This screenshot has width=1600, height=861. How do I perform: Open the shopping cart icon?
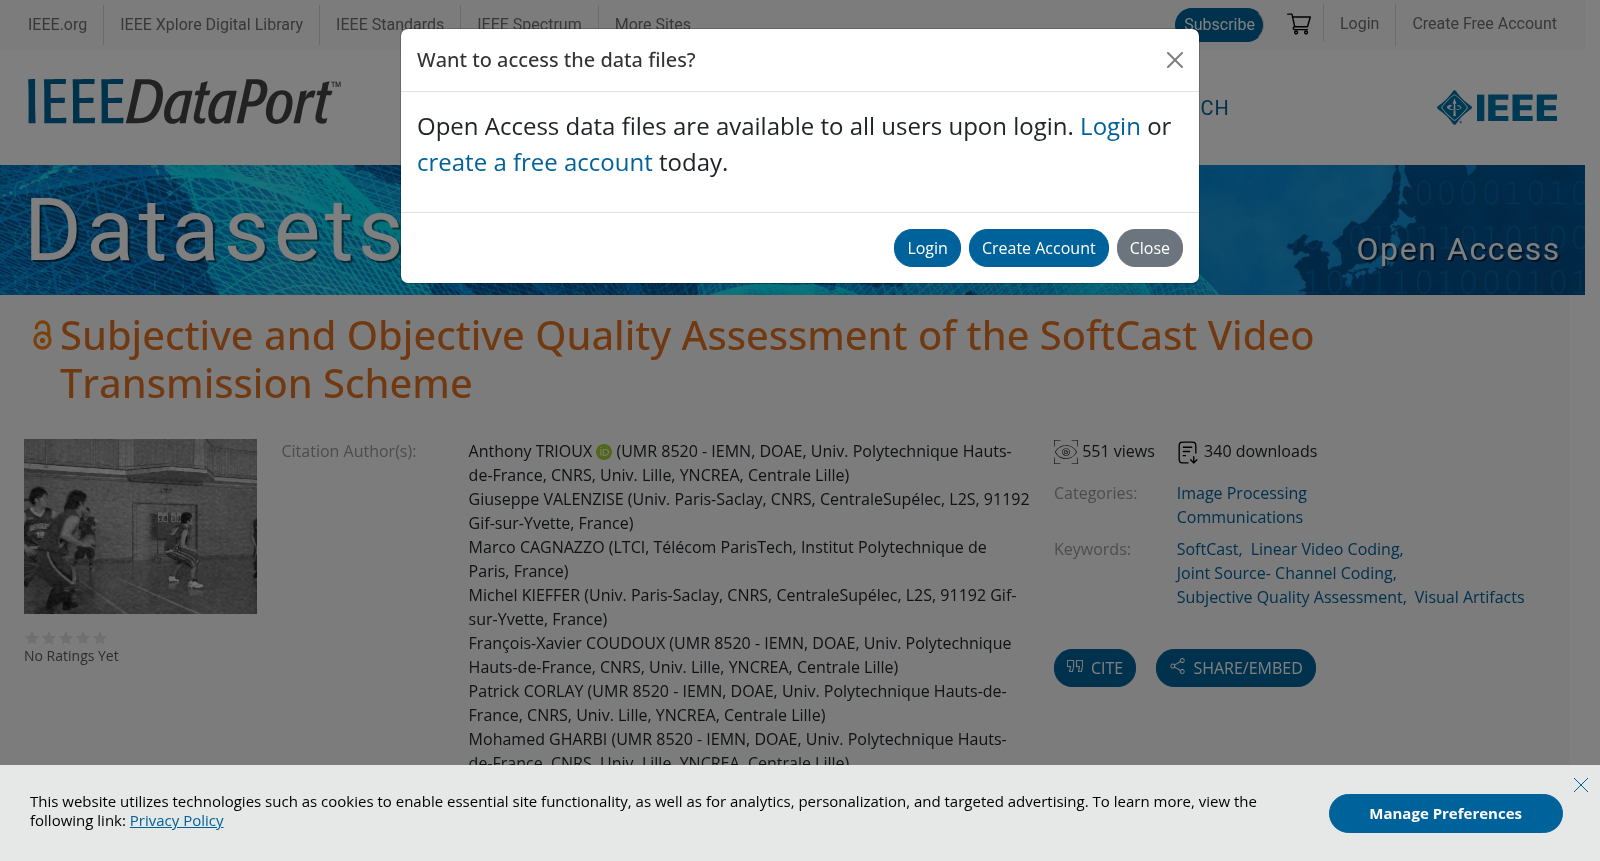tap(1299, 24)
